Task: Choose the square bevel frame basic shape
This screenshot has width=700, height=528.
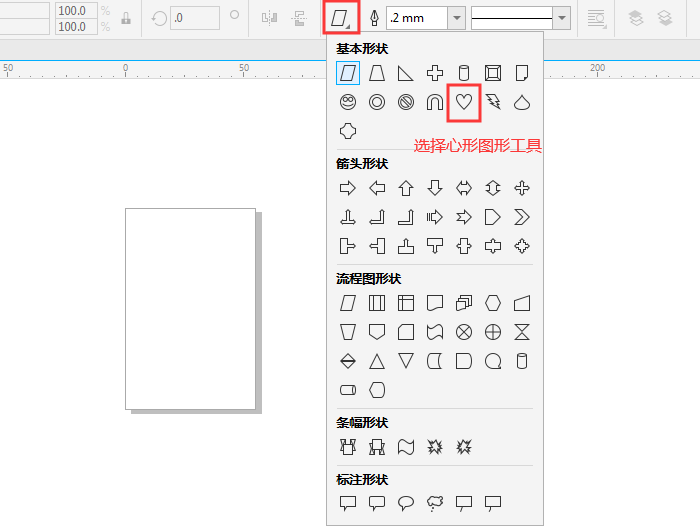Action: point(493,73)
